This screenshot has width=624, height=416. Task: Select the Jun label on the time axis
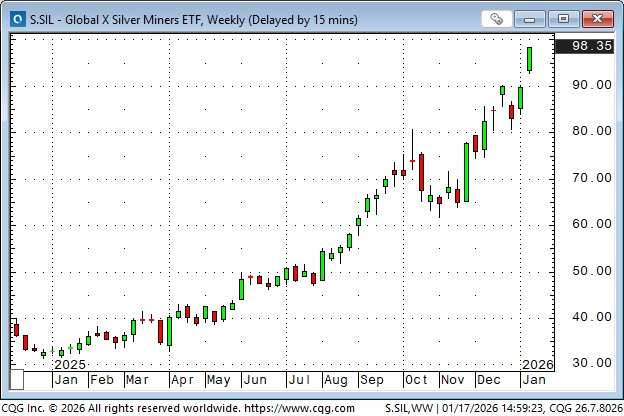[255, 380]
